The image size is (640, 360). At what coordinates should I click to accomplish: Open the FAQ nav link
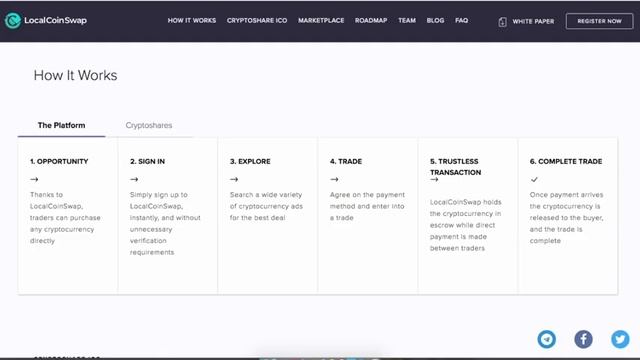point(462,20)
